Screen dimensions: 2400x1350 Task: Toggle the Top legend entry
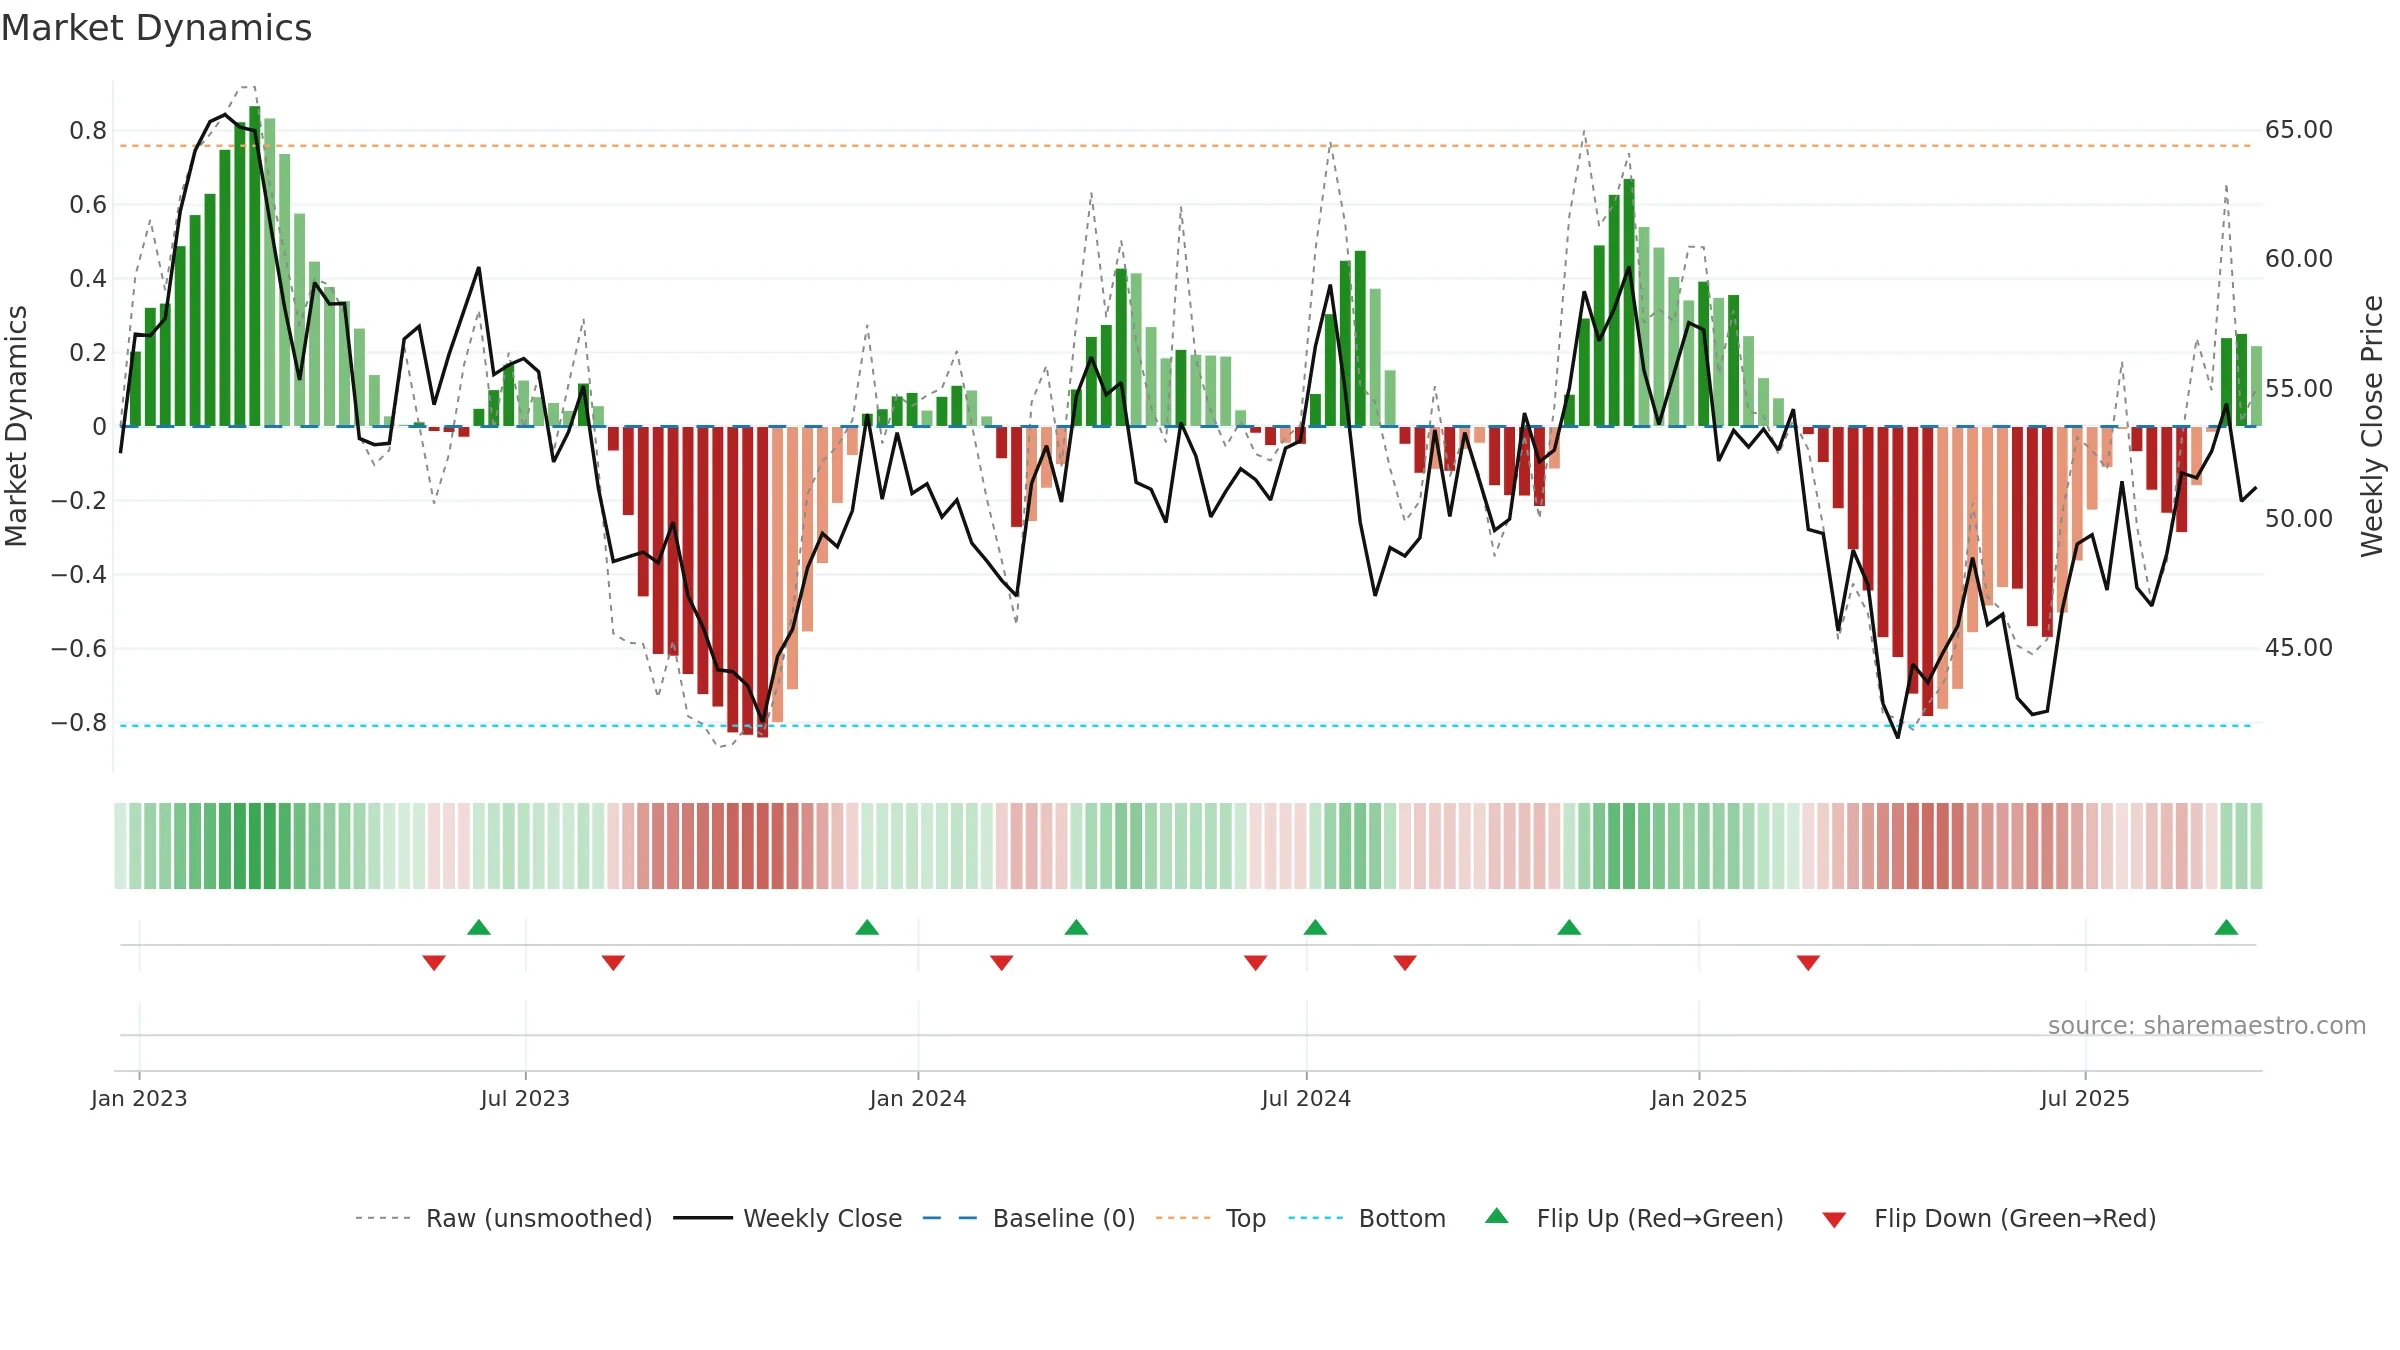pyautogui.click(x=1211, y=1218)
